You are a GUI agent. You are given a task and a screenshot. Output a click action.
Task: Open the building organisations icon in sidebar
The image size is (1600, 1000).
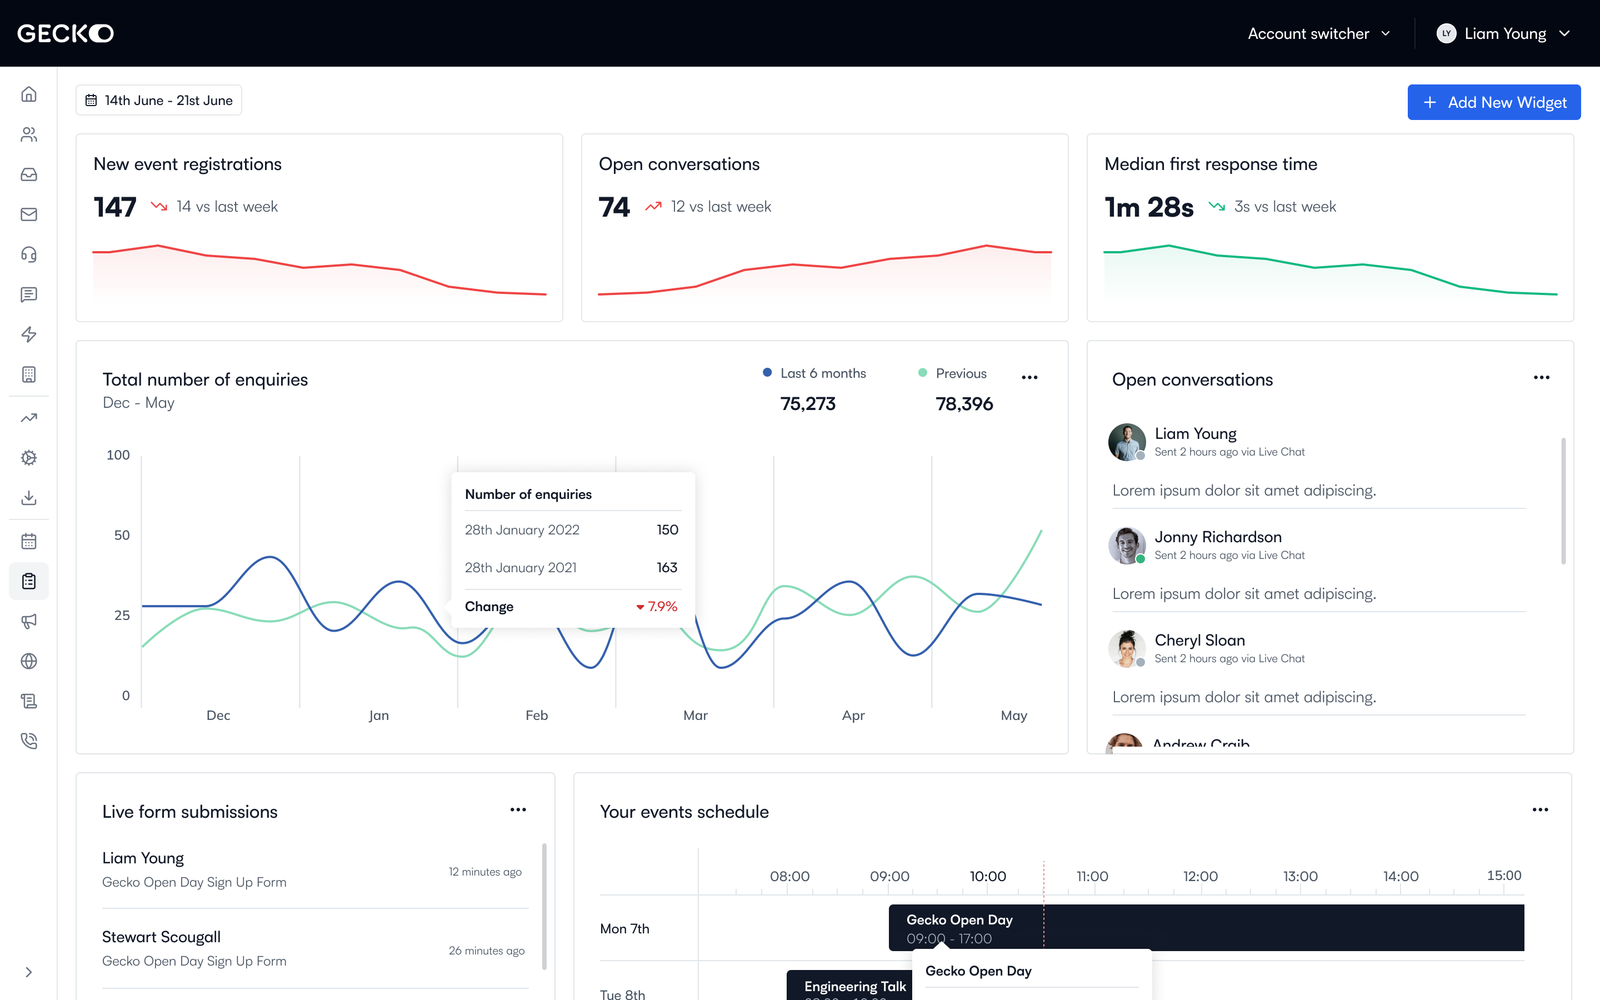coord(29,374)
